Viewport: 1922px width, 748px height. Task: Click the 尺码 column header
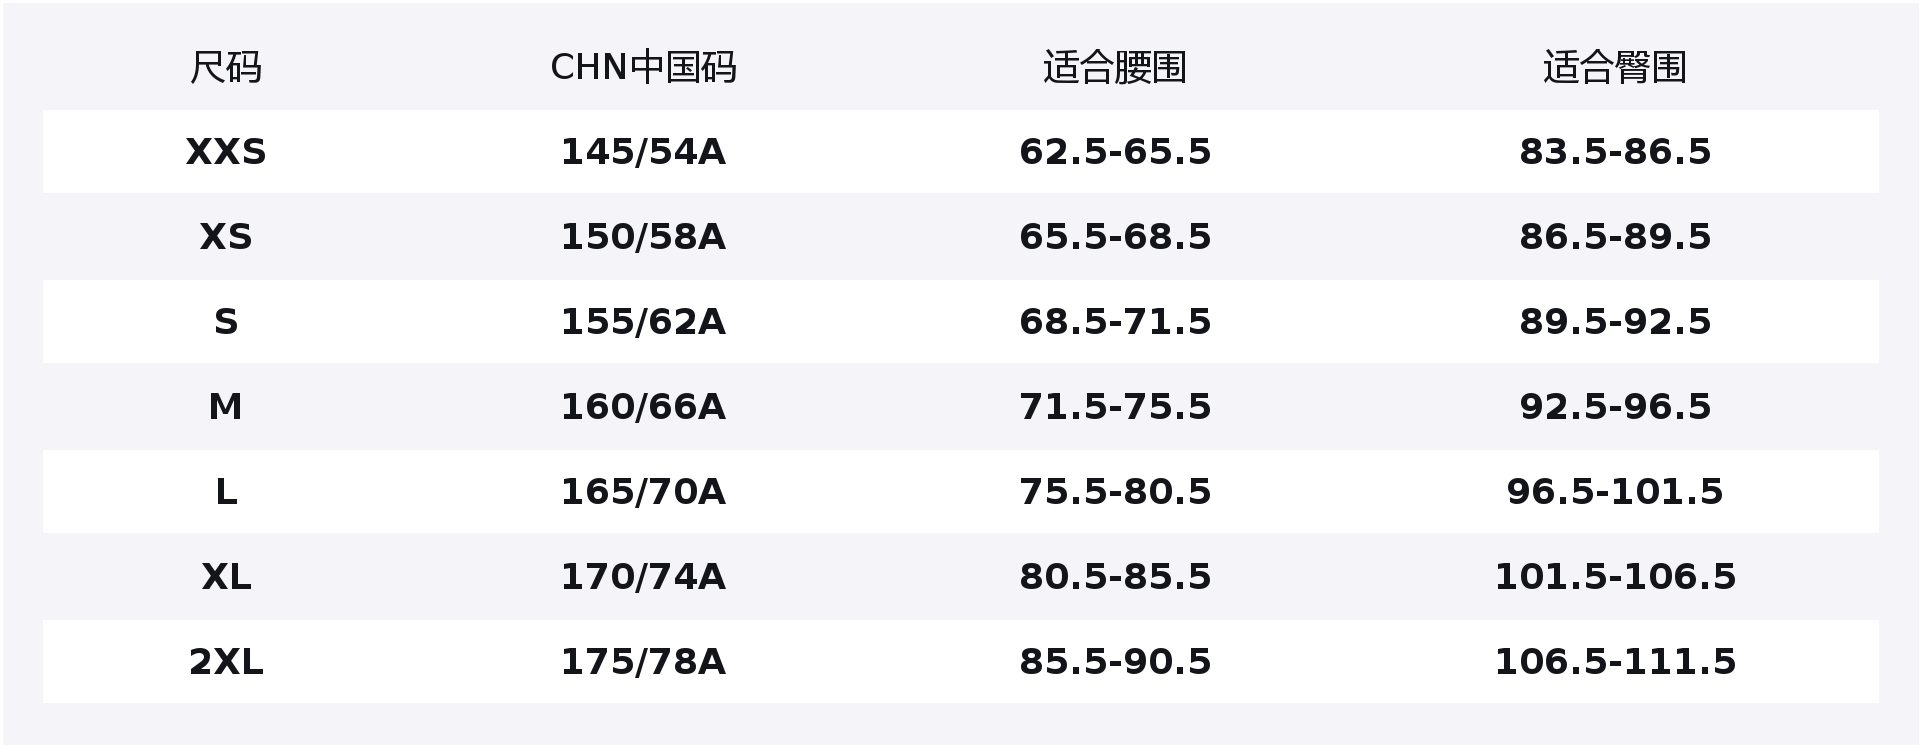[226, 68]
